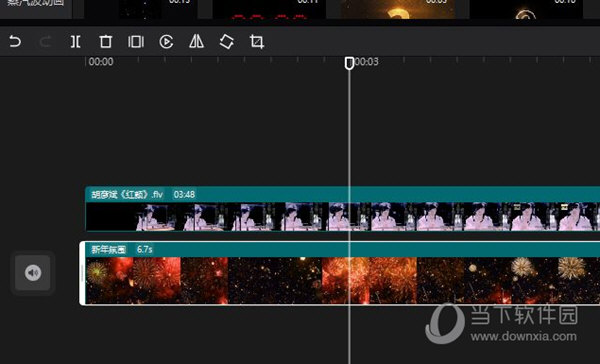Undo the last edit with the back arrow
Viewport: 600px width, 364px height.
15,41
